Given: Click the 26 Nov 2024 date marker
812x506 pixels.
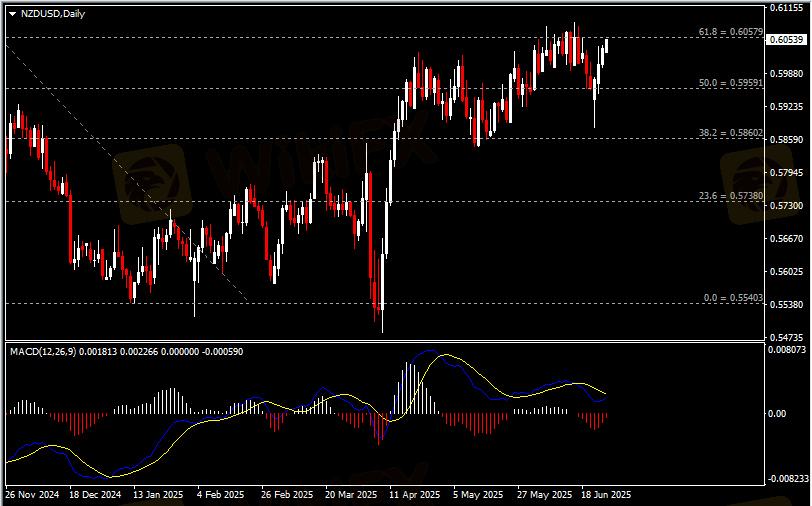Looking at the screenshot, I should pos(32,494).
